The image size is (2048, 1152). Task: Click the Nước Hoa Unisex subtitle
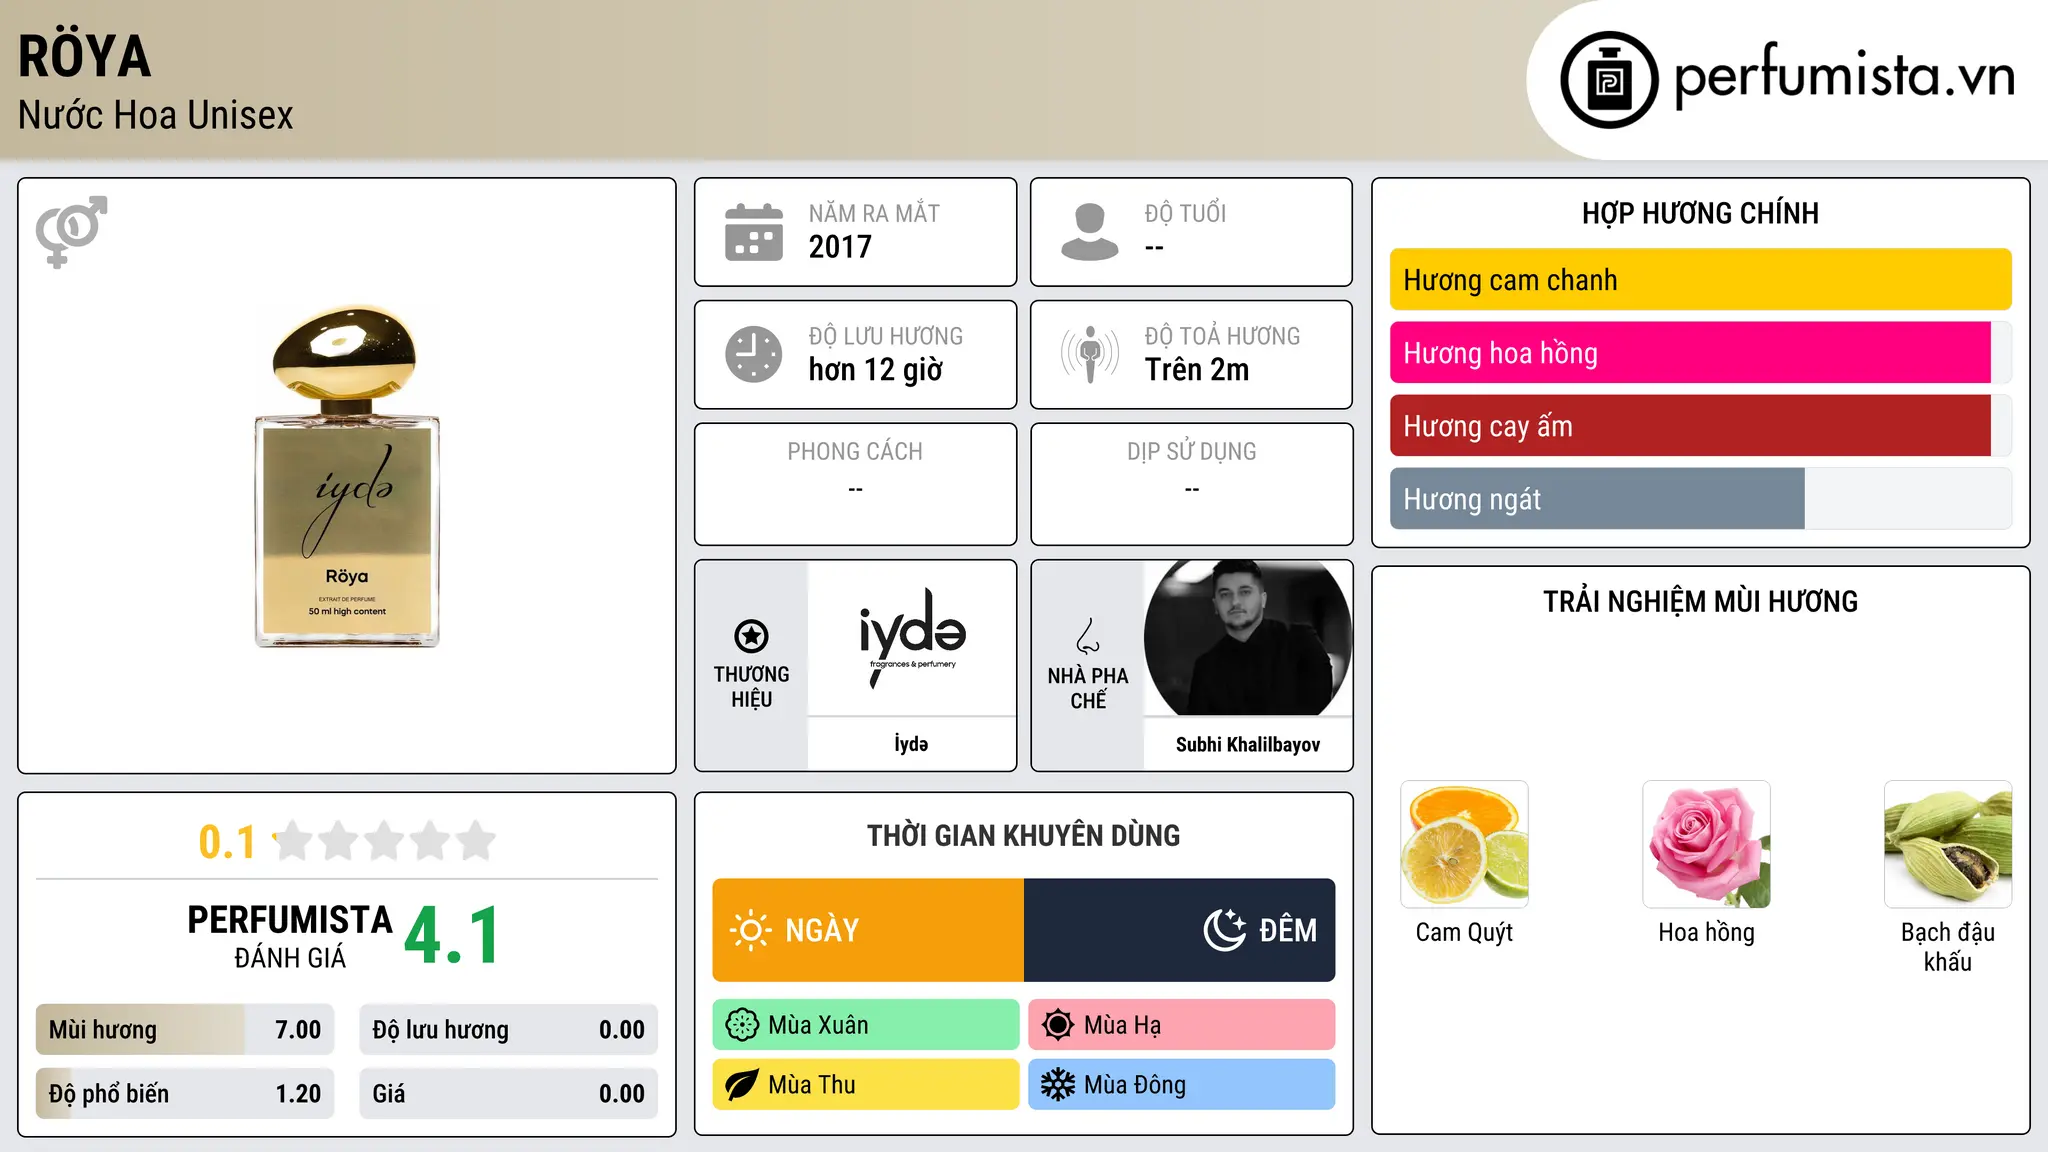(x=156, y=115)
